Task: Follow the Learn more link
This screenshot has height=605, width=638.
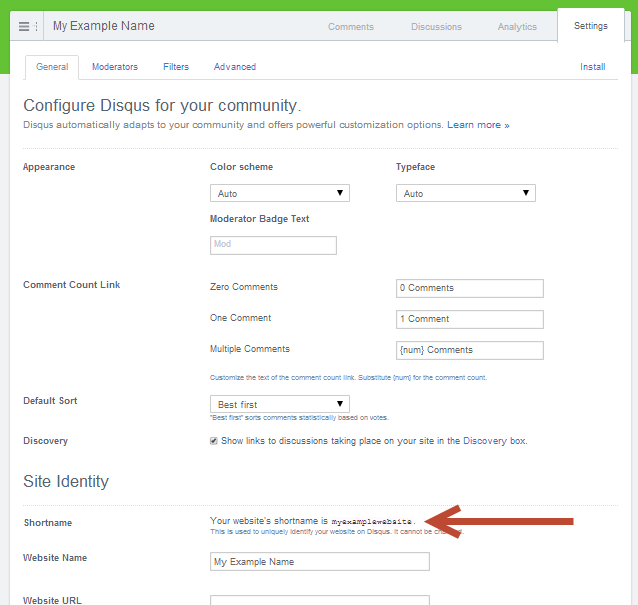Action: 478,125
